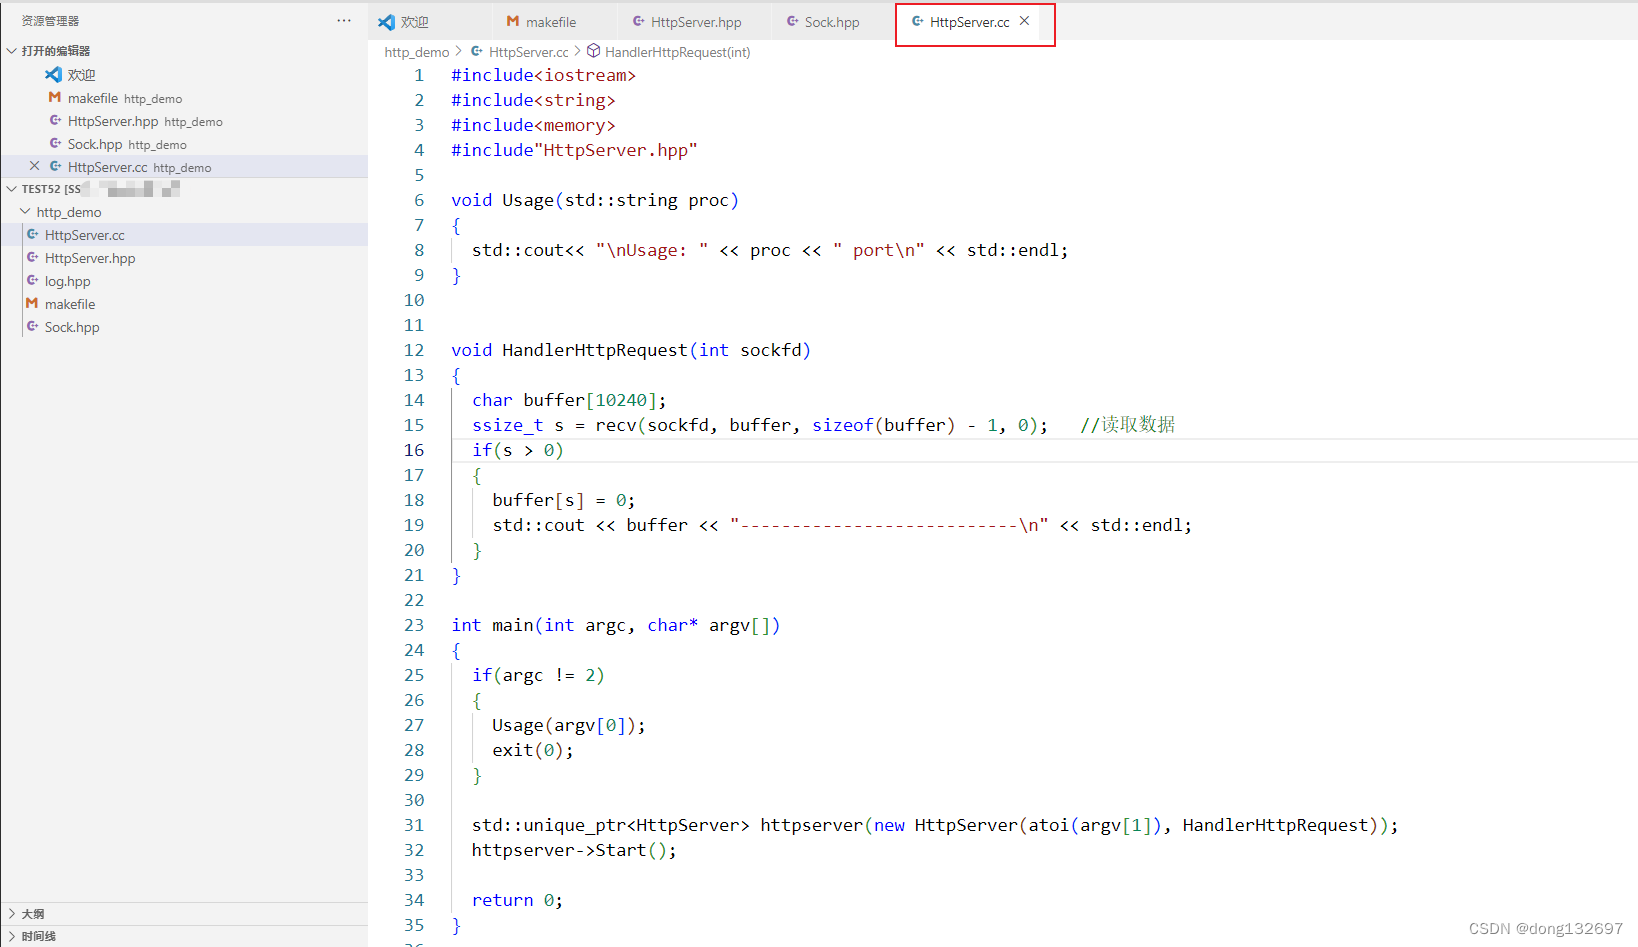Click VS Code icon beside welcome in open editors
This screenshot has width=1638, height=947.
click(x=54, y=75)
